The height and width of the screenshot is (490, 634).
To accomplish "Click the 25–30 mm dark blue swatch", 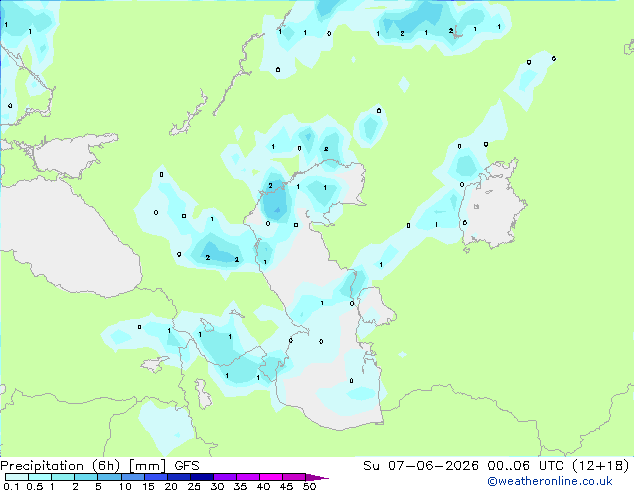I will 201,477.
